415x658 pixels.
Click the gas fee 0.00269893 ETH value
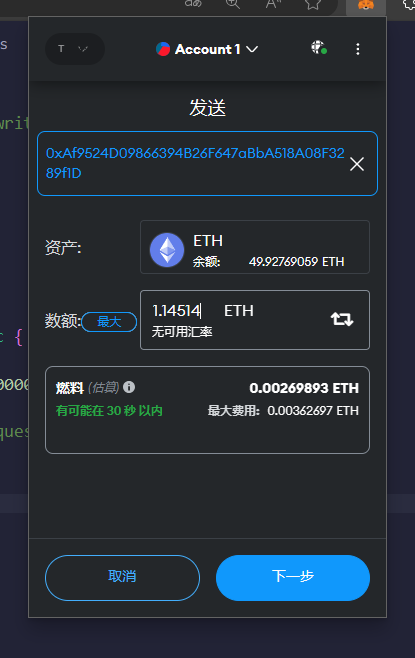pyautogui.click(x=304, y=388)
